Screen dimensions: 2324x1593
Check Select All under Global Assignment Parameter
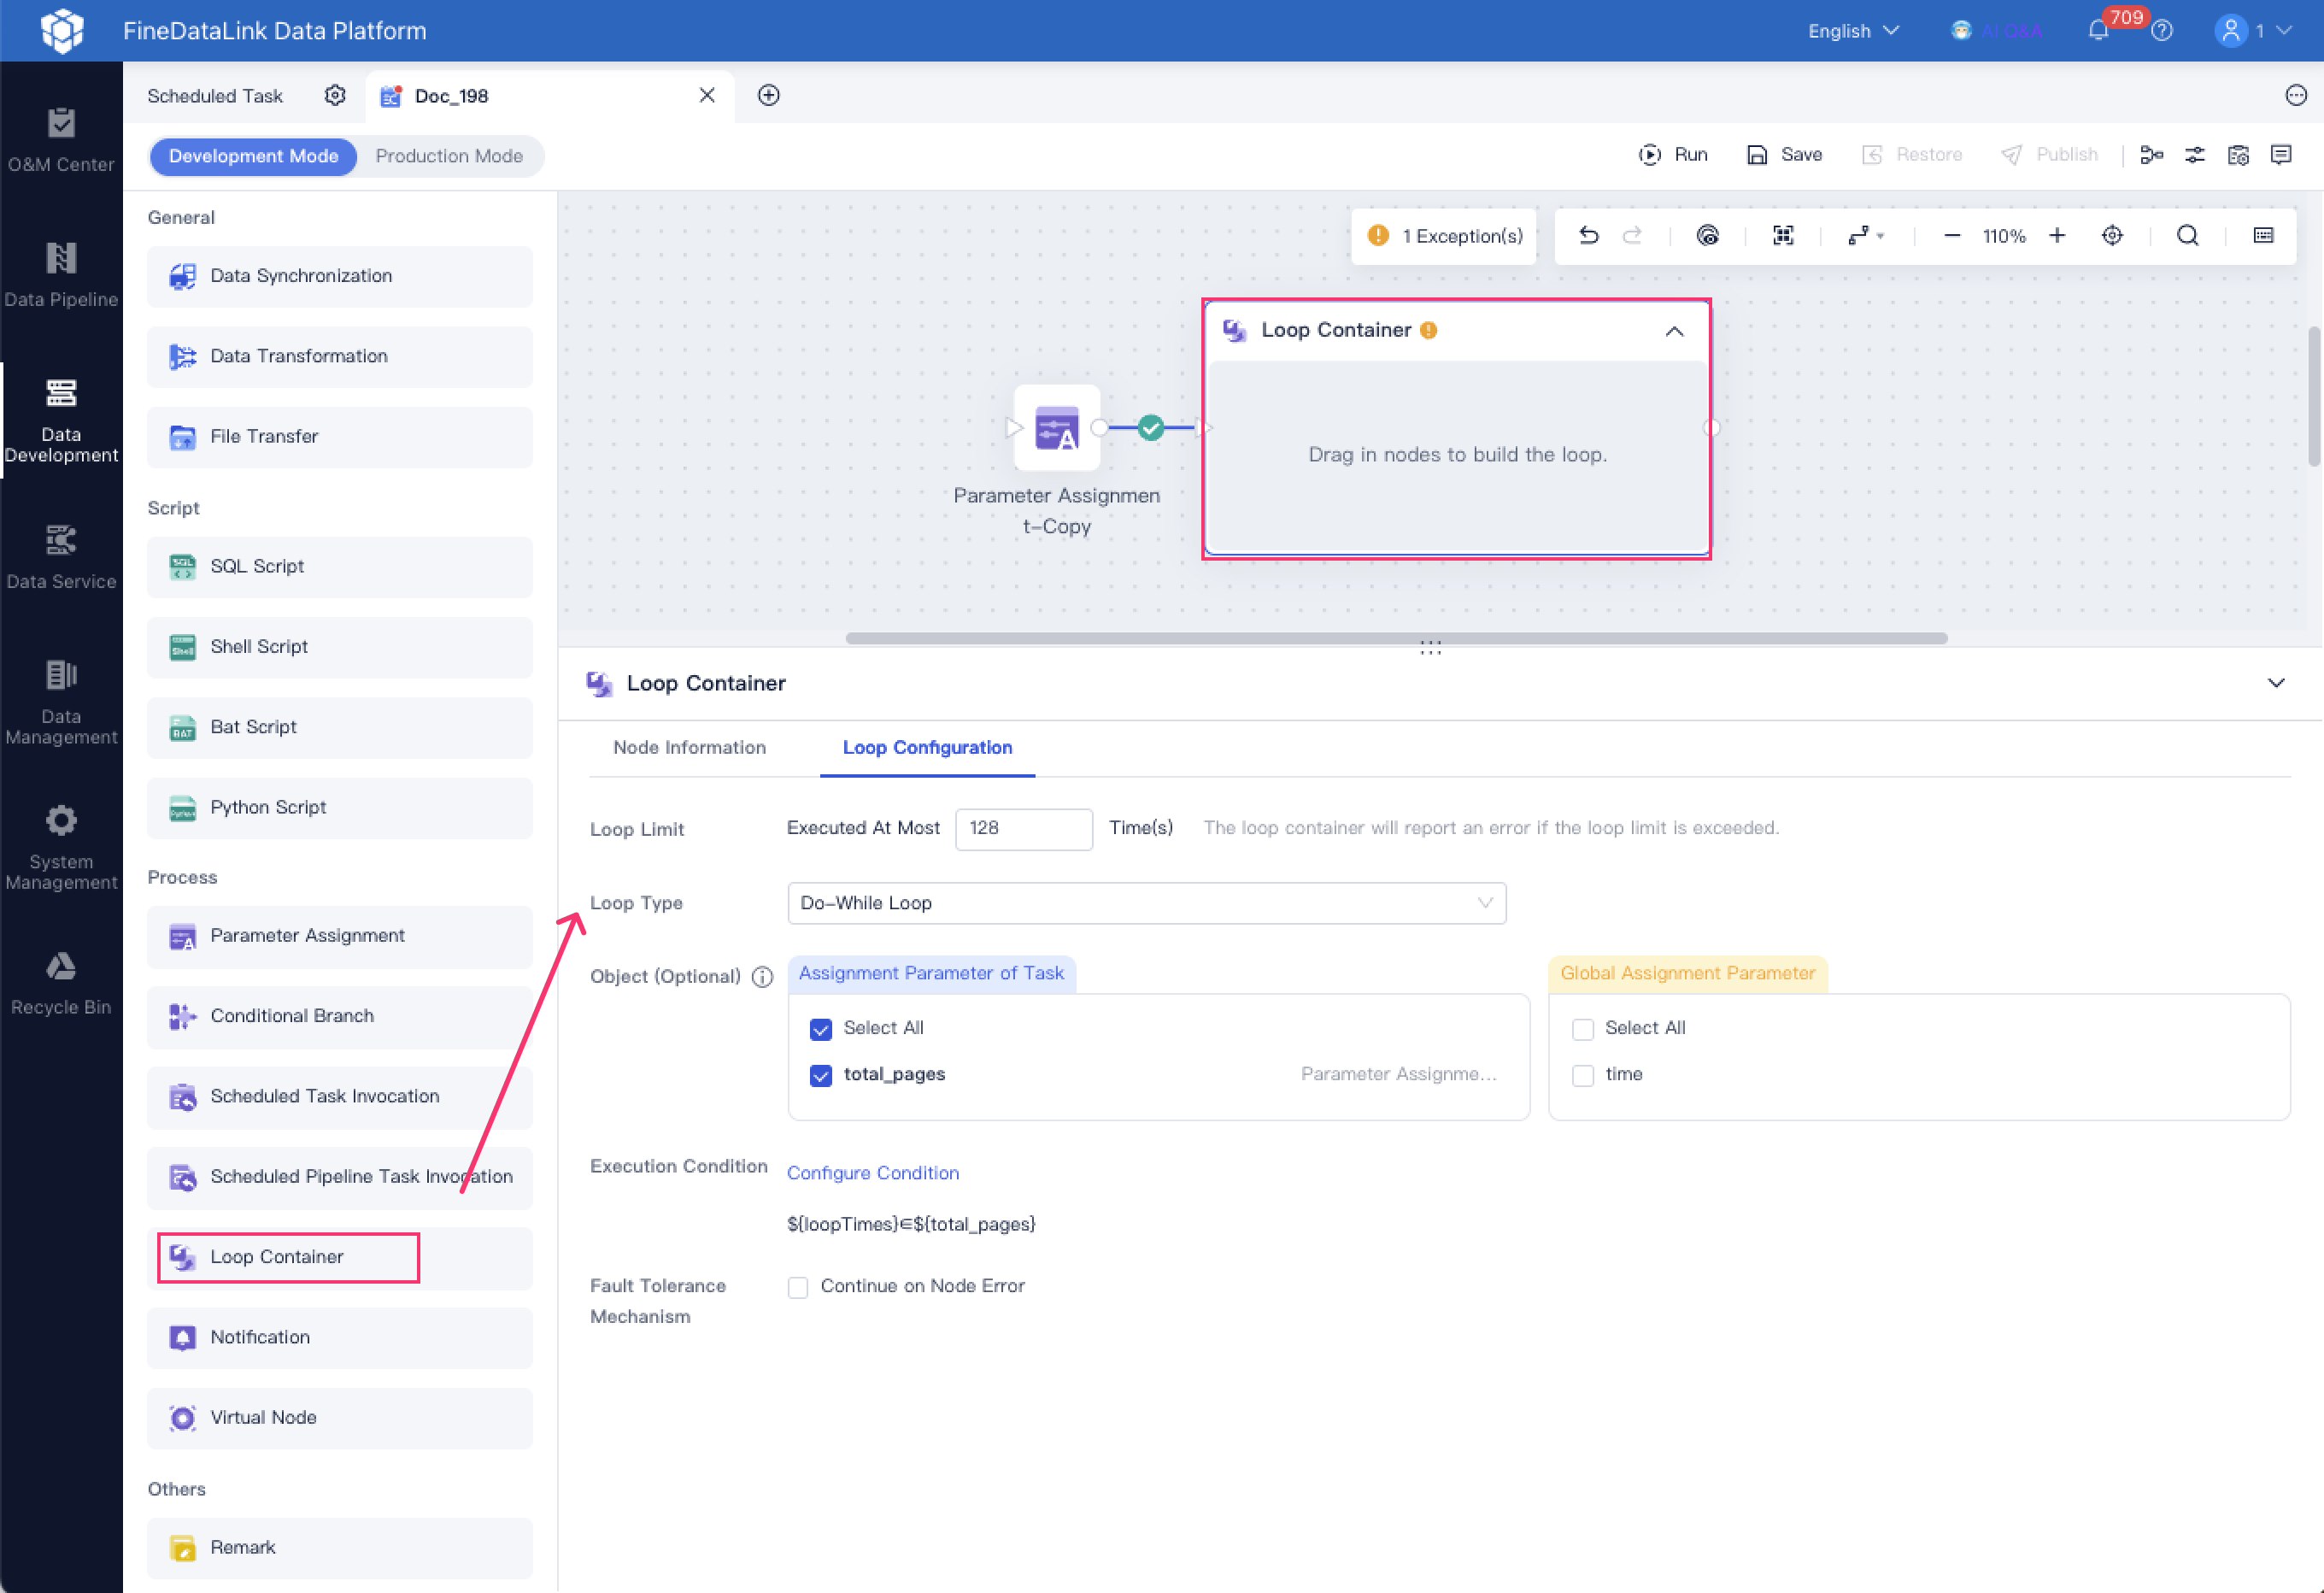point(1582,1029)
